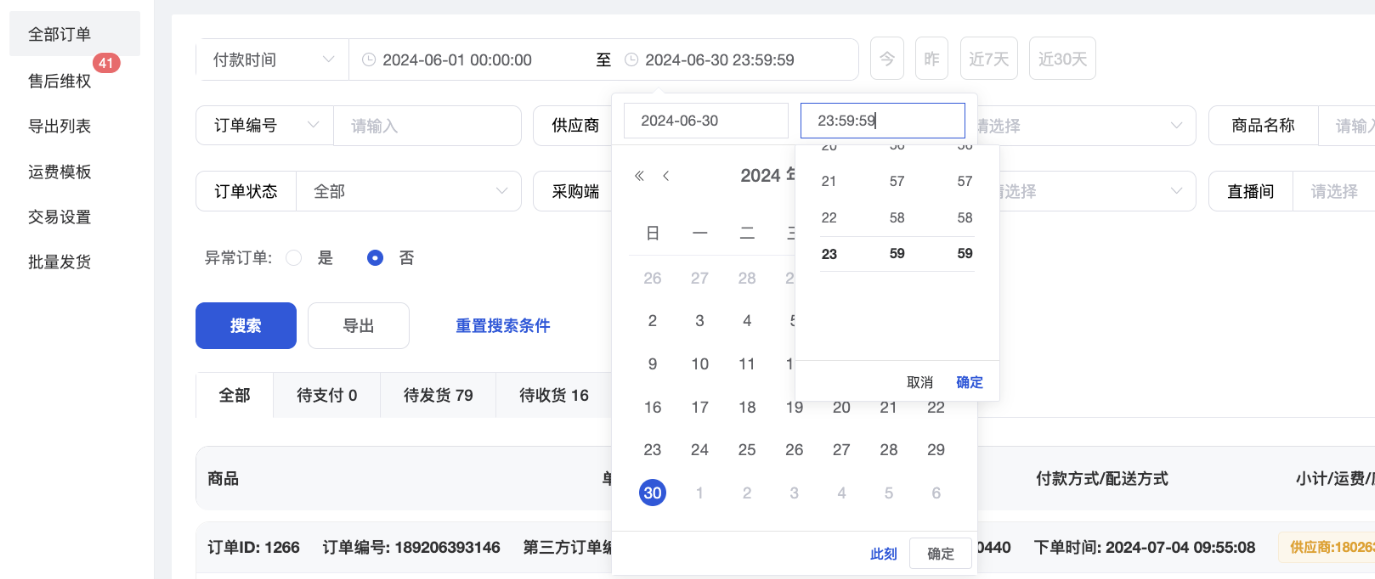The width and height of the screenshot is (1375, 579).
Task: Click the previous month arrow icon
Action: tap(666, 176)
